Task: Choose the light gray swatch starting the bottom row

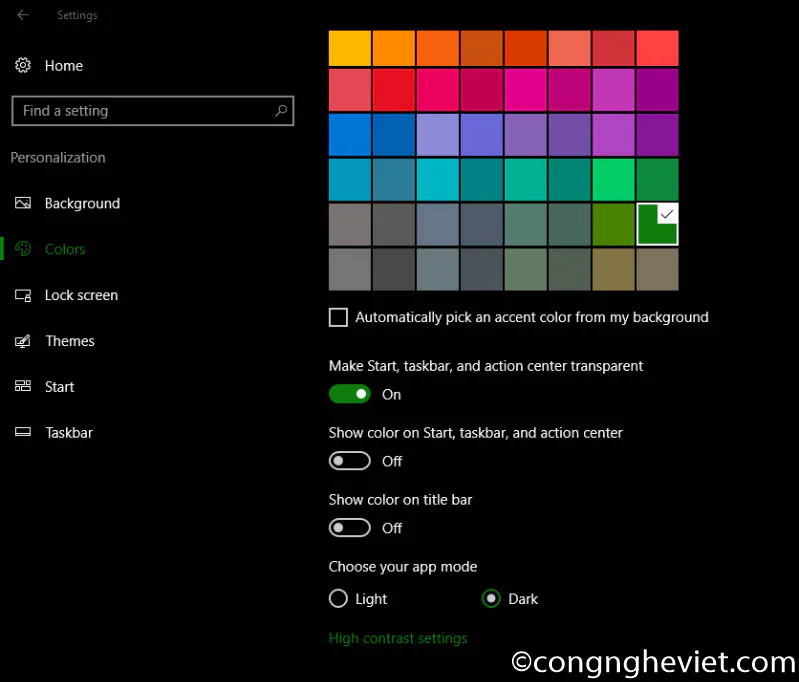Action: tap(350, 269)
